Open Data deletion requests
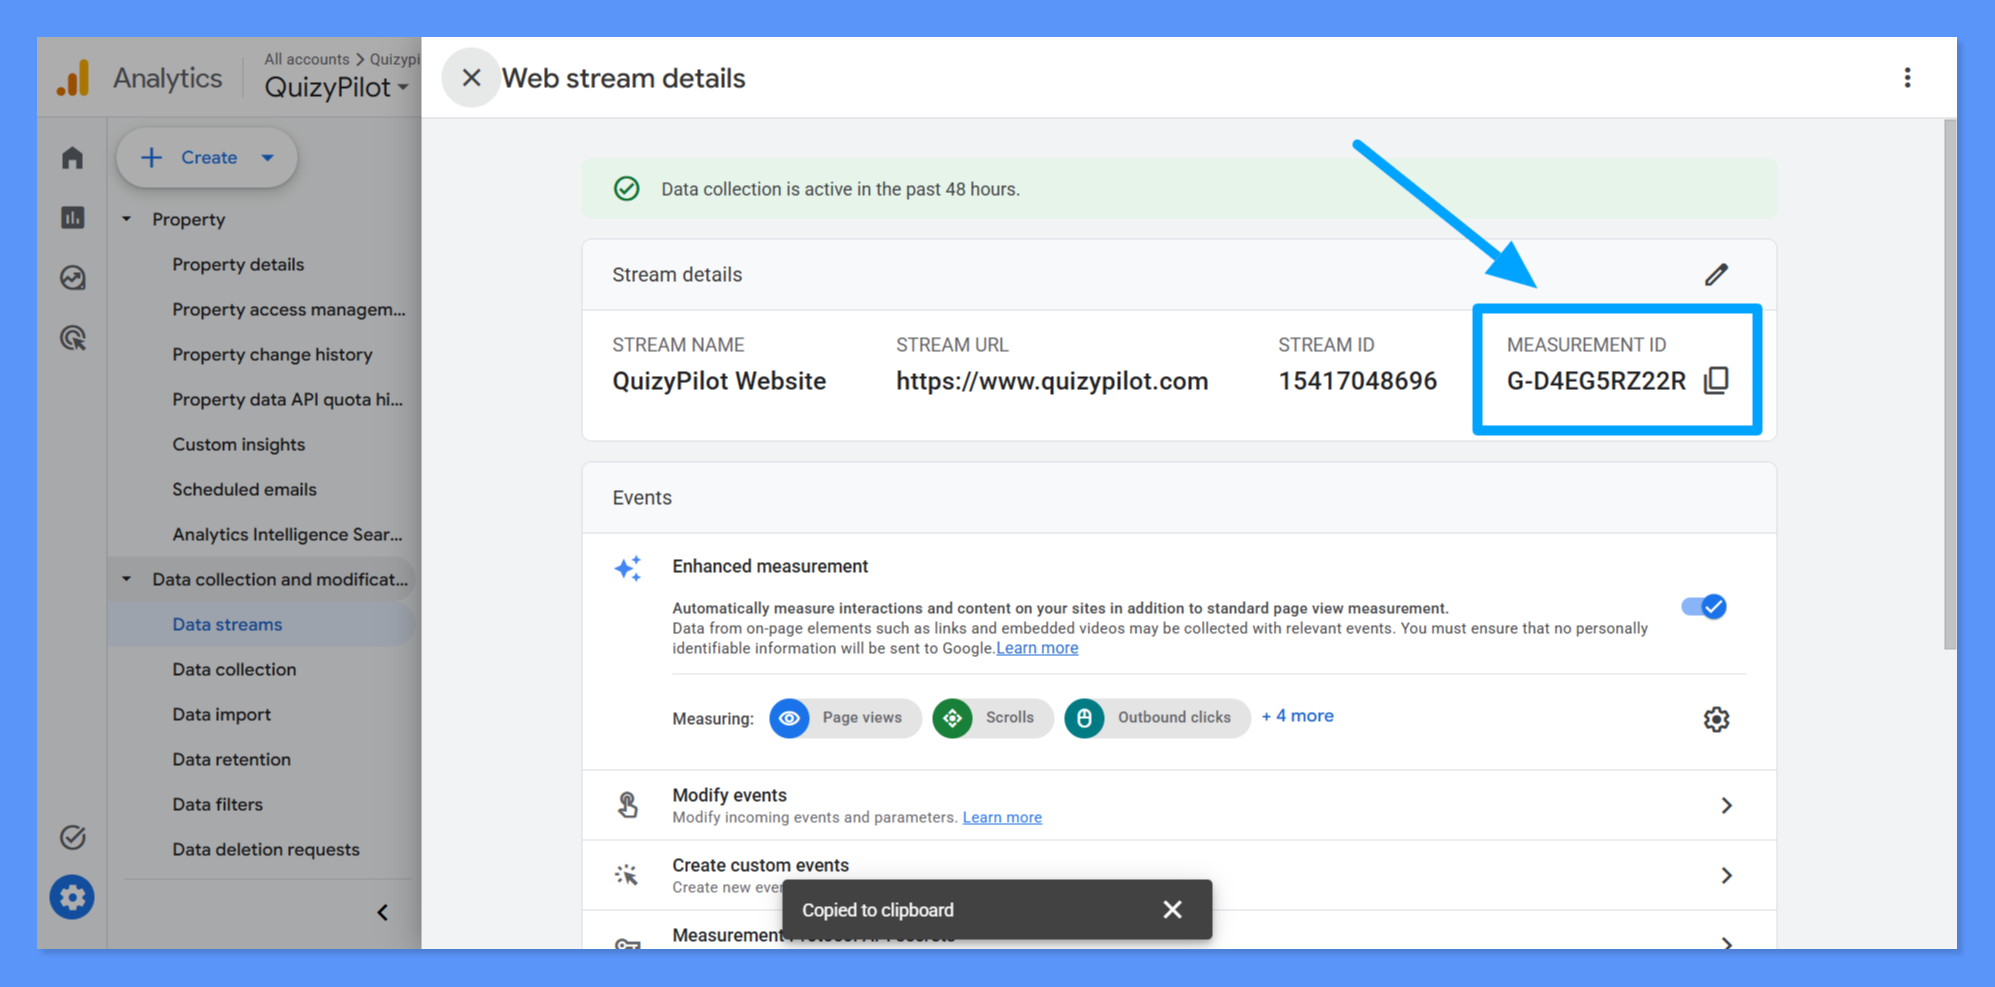Screen dimensions: 1995x987 point(266,849)
